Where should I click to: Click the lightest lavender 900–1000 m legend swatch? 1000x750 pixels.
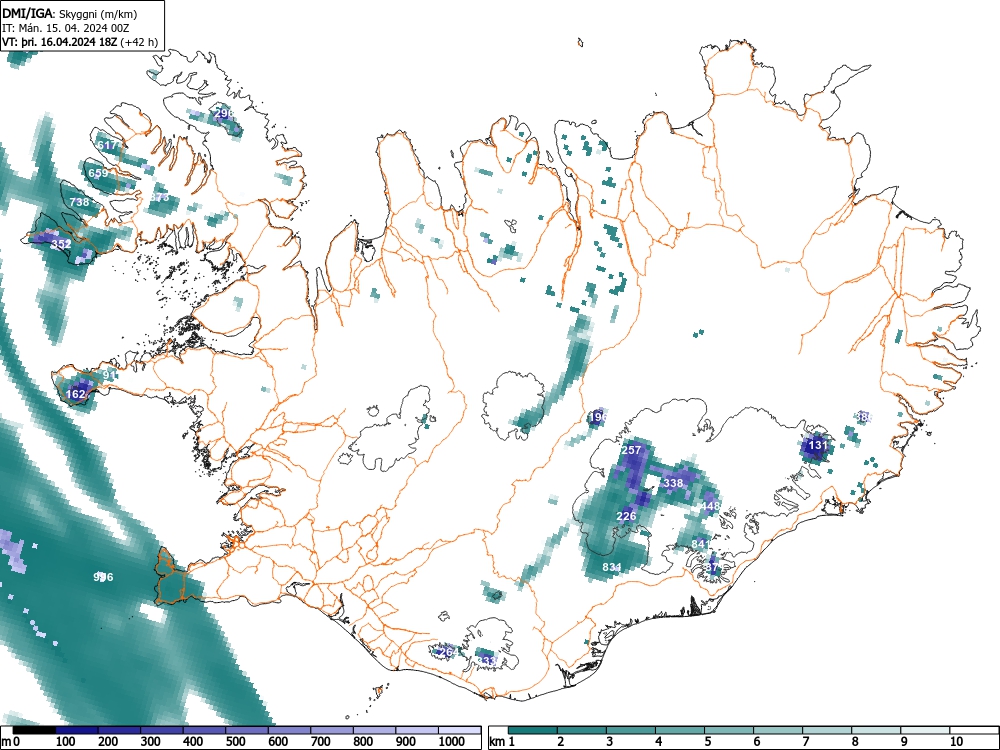(417, 730)
